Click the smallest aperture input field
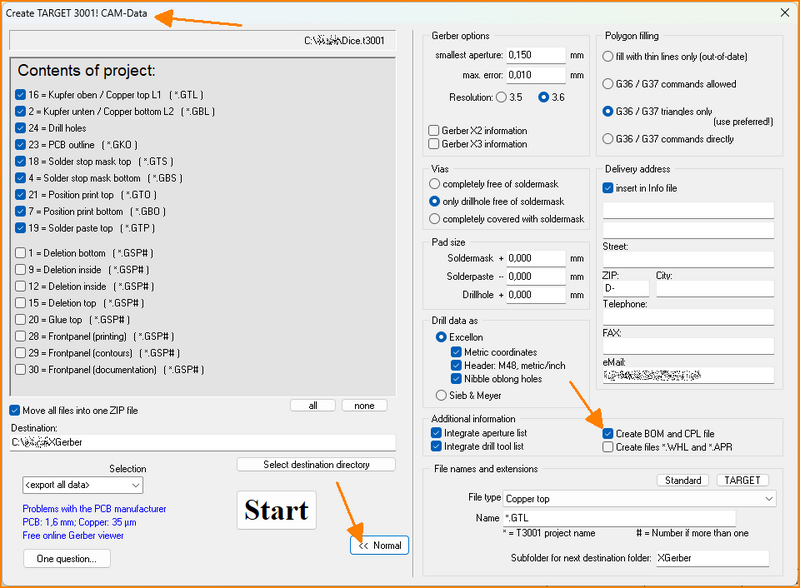The image size is (800, 588). [x=536, y=54]
